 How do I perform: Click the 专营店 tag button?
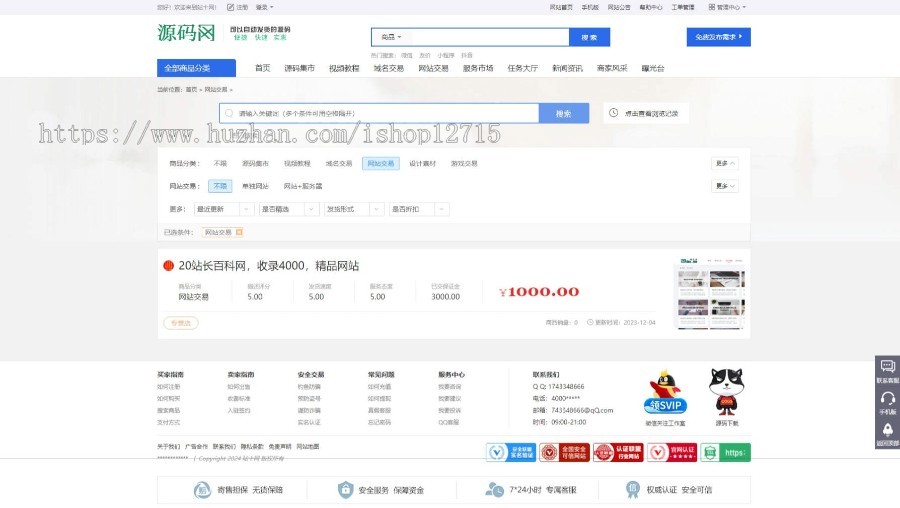[181, 323]
